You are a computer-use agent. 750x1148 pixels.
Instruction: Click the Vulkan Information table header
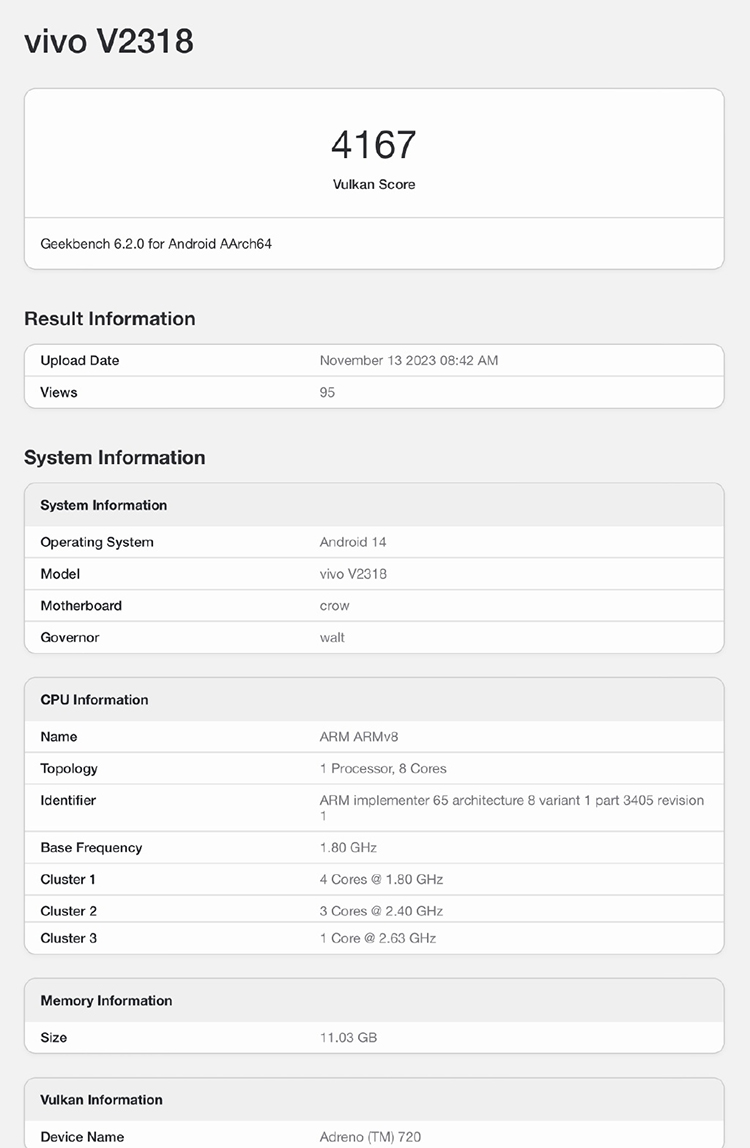pos(101,1100)
